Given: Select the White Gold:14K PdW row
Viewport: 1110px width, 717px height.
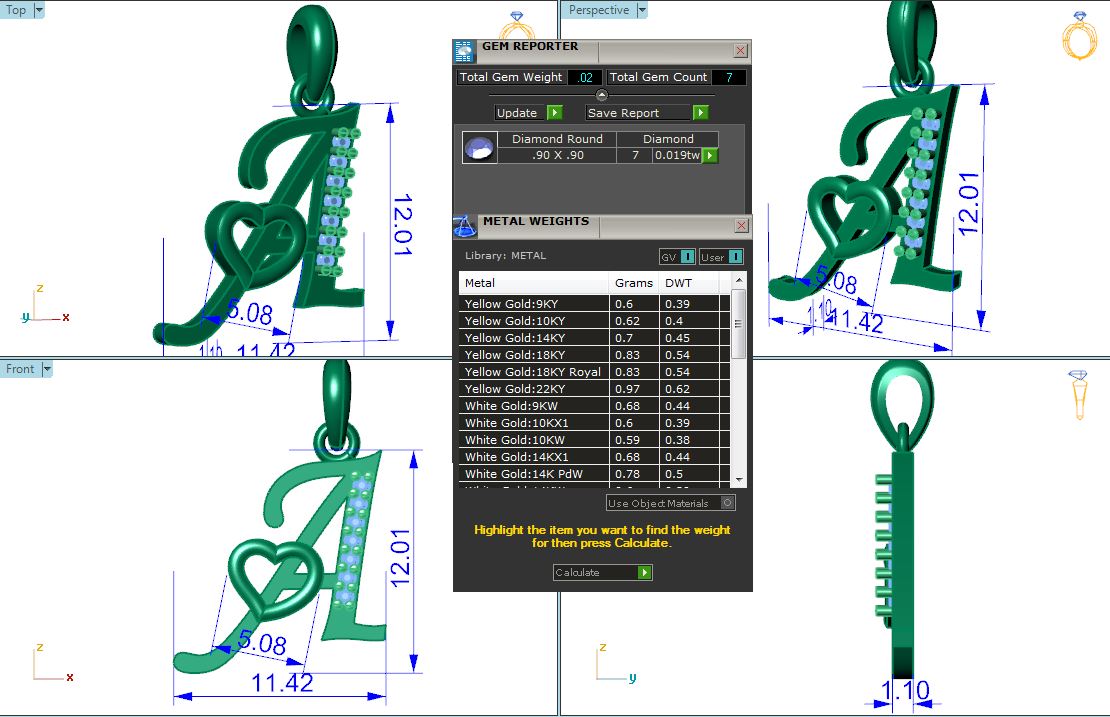Looking at the screenshot, I should pos(534,474).
